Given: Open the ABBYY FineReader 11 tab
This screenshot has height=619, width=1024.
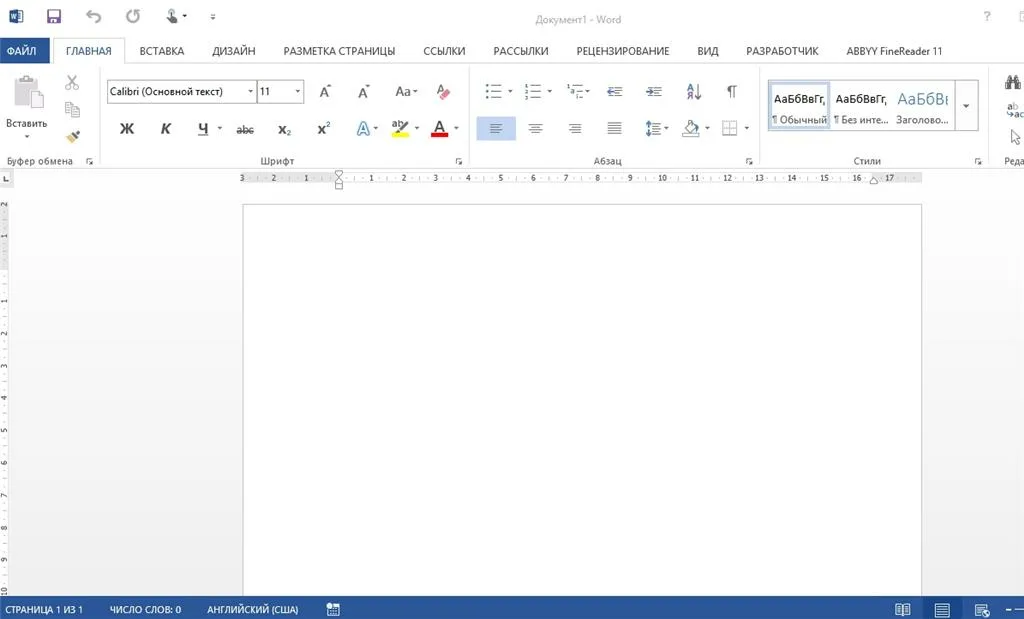Looking at the screenshot, I should (x=894, y=51).
